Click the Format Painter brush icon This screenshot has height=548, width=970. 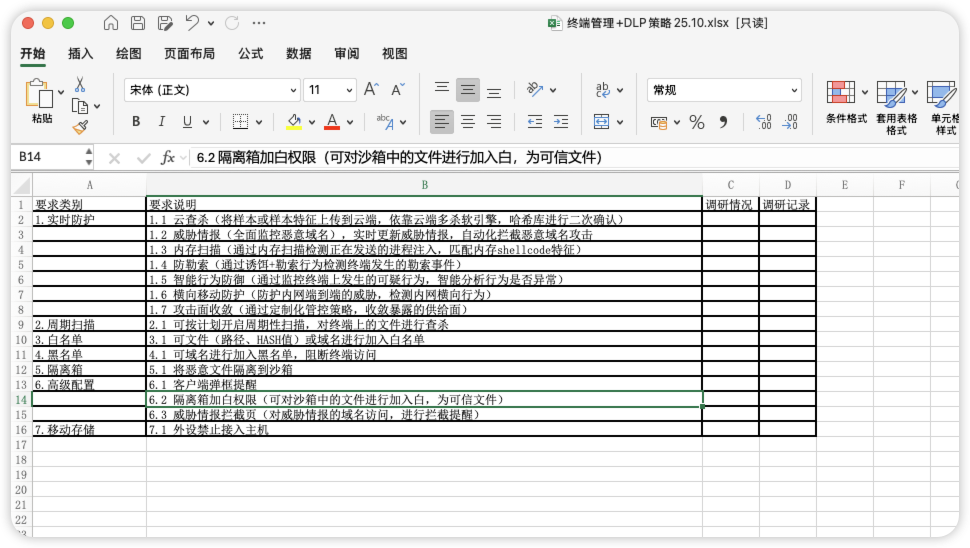tap(80, 127)
